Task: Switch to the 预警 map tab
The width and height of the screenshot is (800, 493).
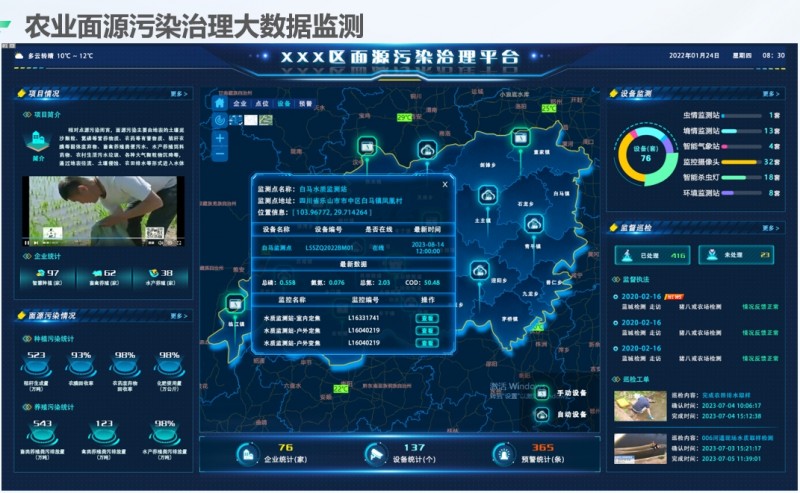Action: tap(306, 103)
